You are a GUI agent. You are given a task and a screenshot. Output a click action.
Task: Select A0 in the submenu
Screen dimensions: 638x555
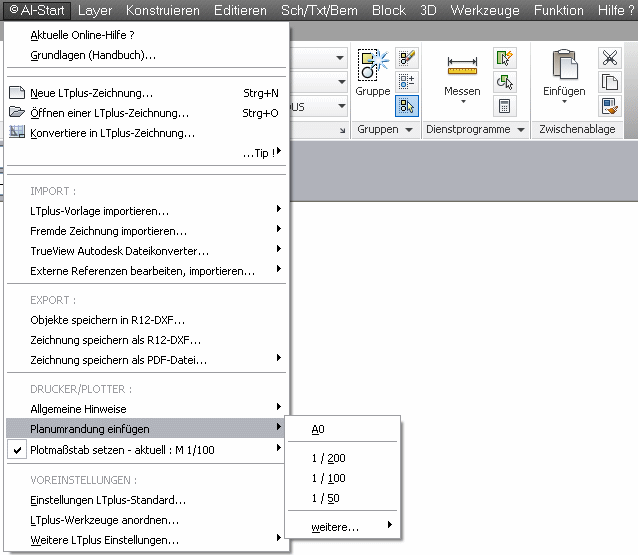point(342,429)
